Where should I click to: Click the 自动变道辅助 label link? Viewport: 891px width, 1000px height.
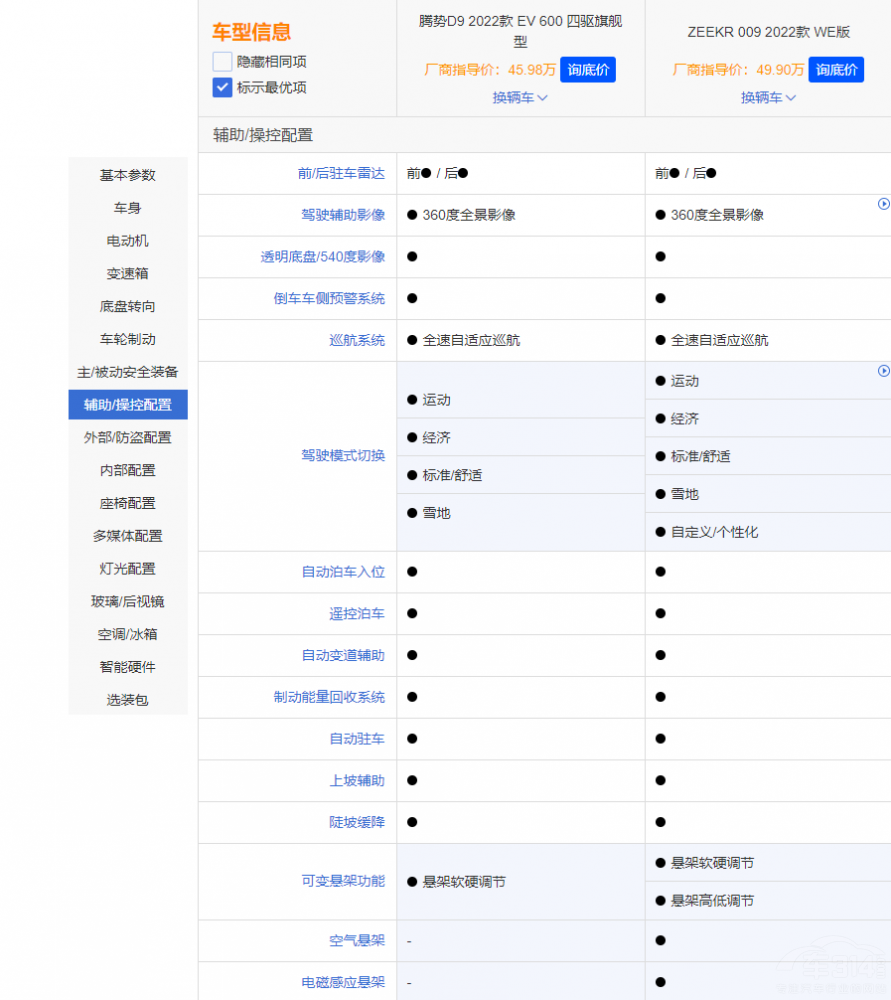click(345, 655)
